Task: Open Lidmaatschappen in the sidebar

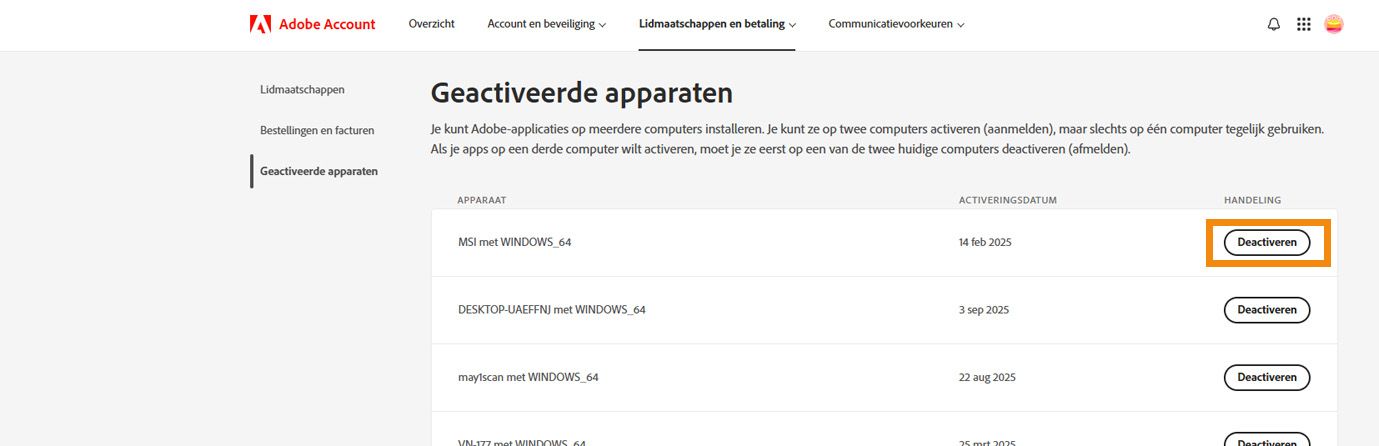Action: 302,89
